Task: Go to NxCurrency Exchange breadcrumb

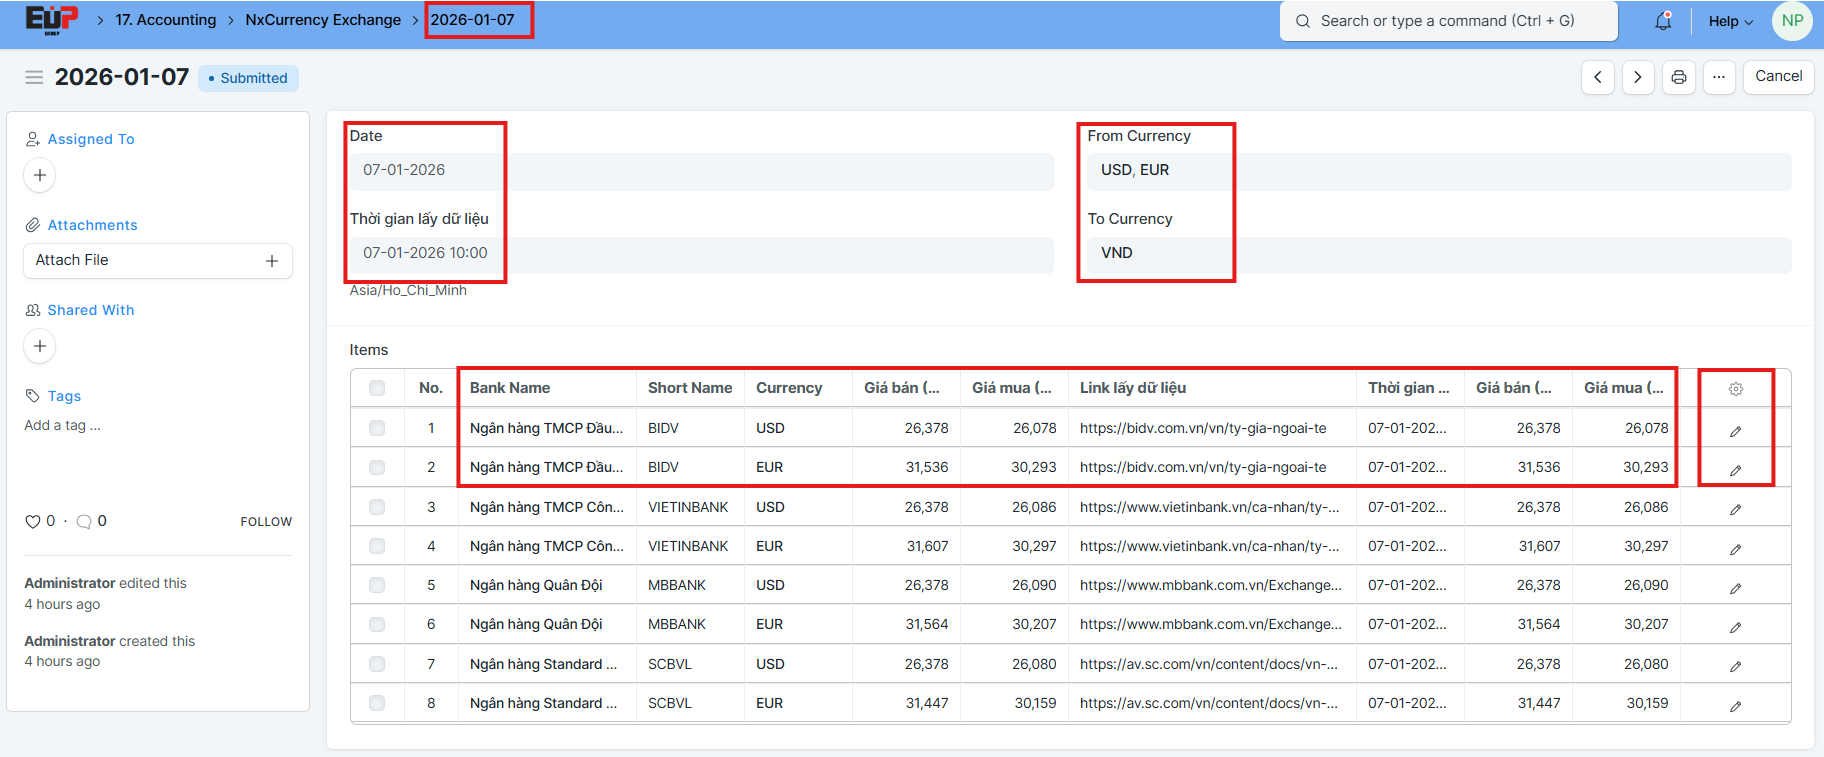Action: click(x=322, y=20)
